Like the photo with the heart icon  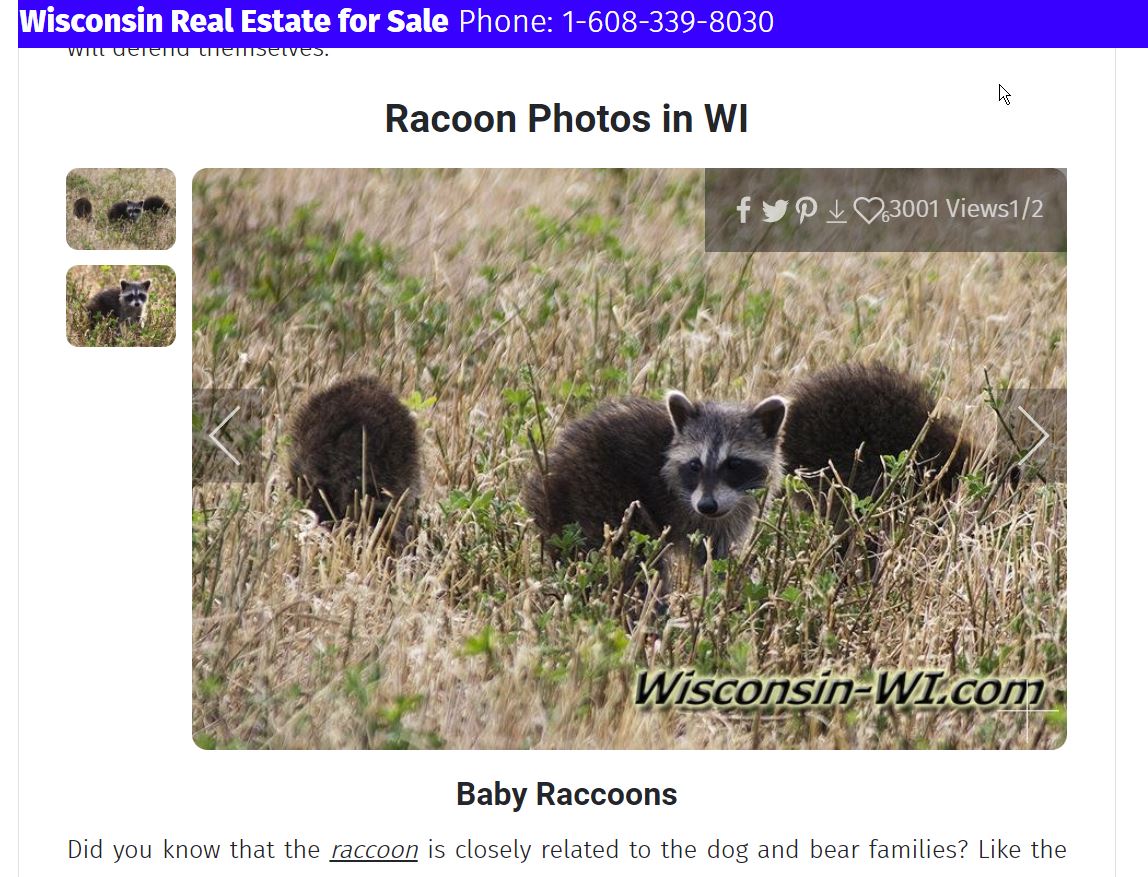pos(868,211)
